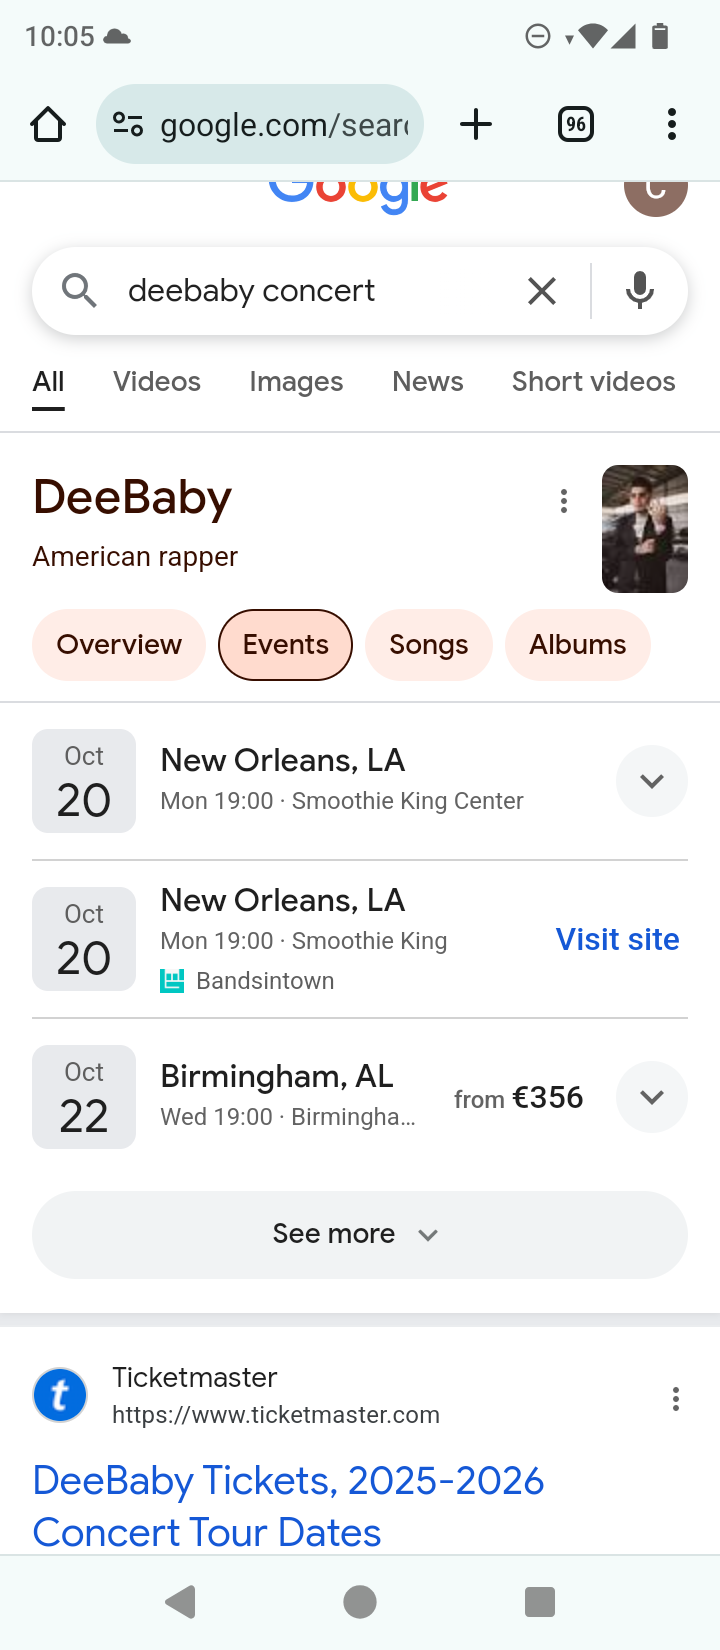Open Ticketmaster result options menu

[x=676, y=1399]
